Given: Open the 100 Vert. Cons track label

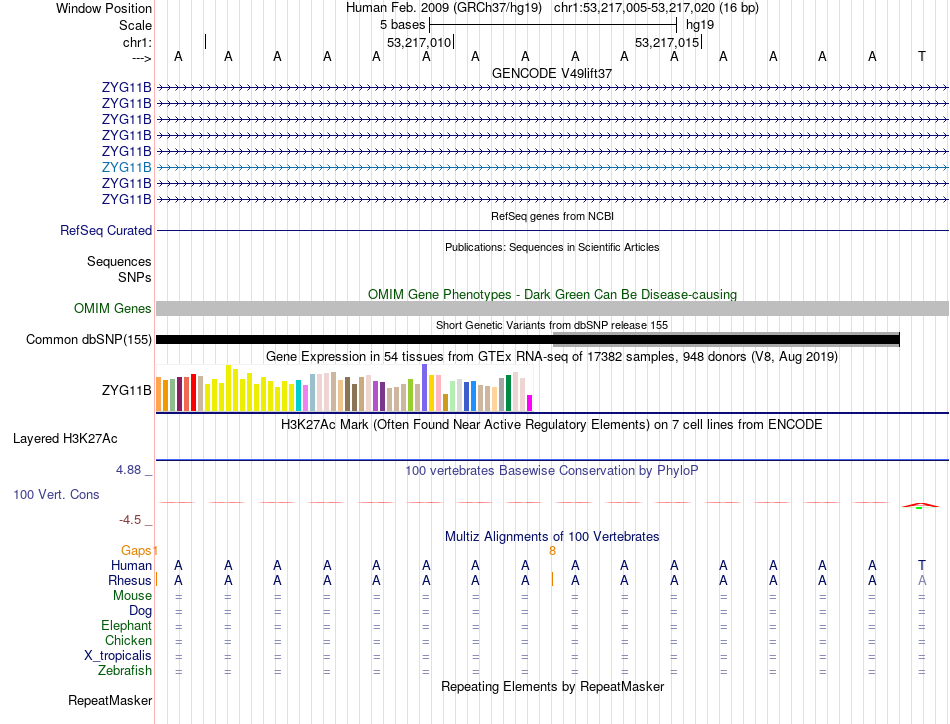Looking at the screenshot, I should coord(56,494).
